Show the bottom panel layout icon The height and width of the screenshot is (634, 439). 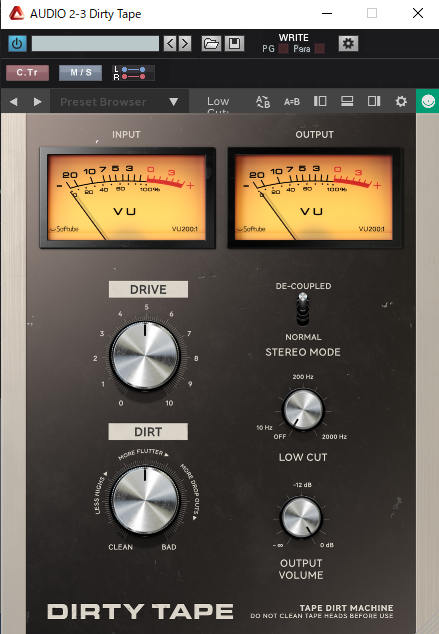click(347, 101)
